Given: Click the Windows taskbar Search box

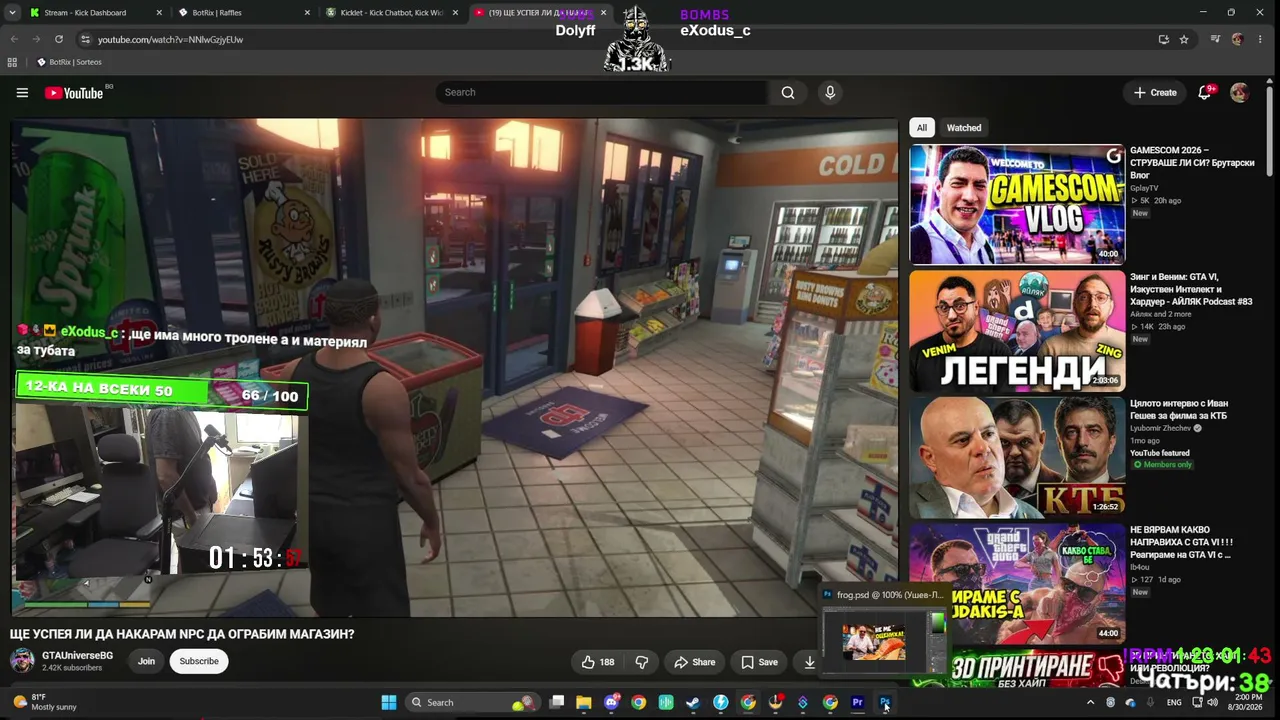Looking at the screenshot, I should coord(472,703).
